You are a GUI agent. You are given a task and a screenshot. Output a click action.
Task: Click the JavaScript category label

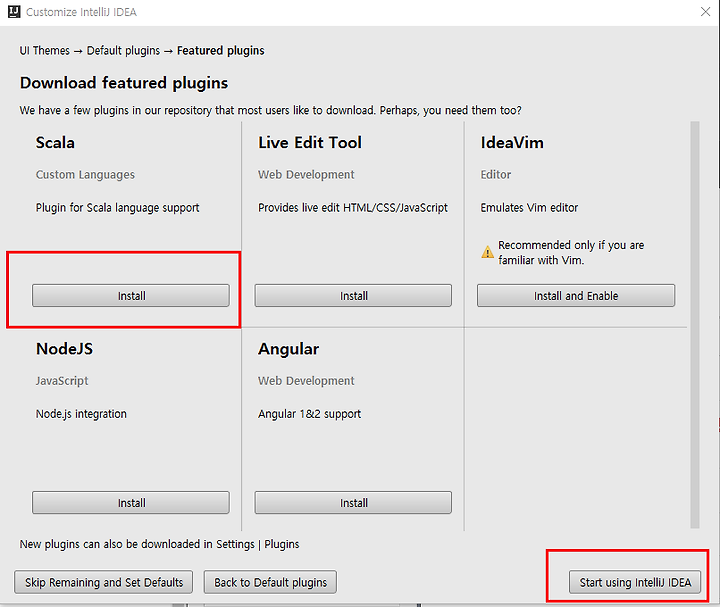point(62,381)
